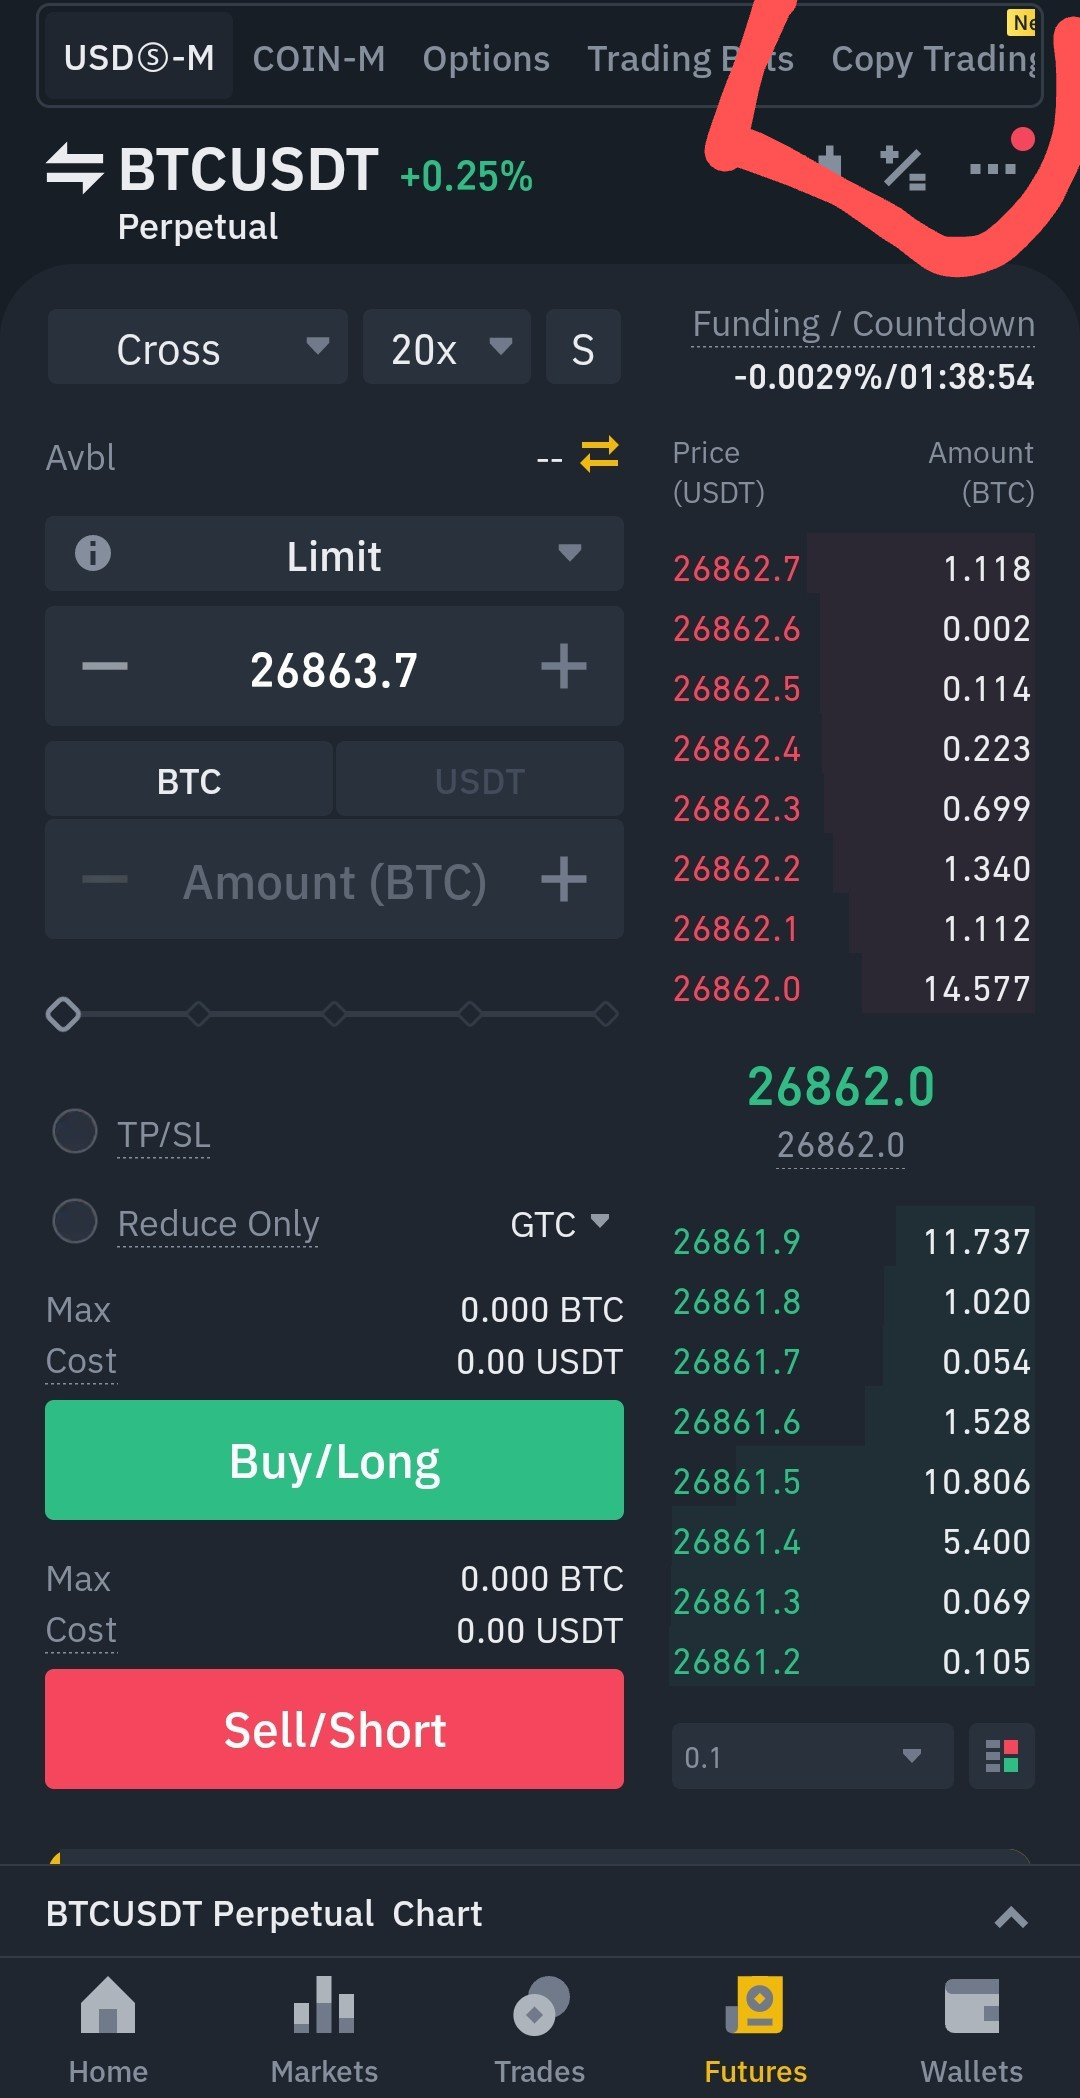Open the three-dots more menu

pos(992,169)
